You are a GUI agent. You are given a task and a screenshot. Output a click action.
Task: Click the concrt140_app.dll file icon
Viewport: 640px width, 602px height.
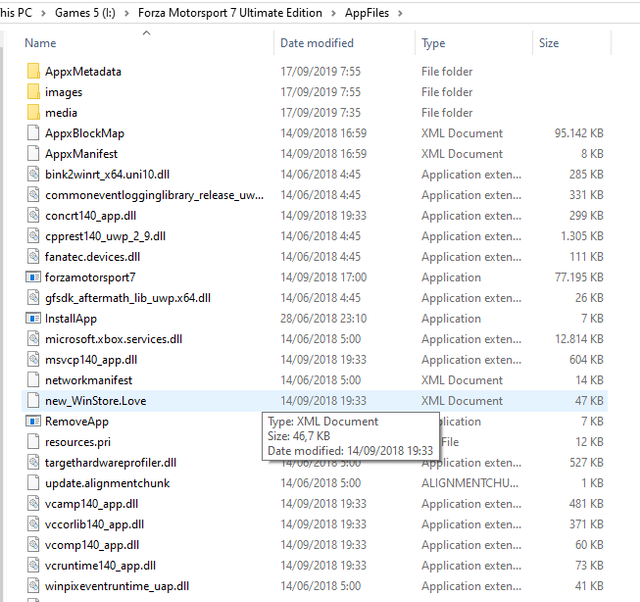pos(33,215)
